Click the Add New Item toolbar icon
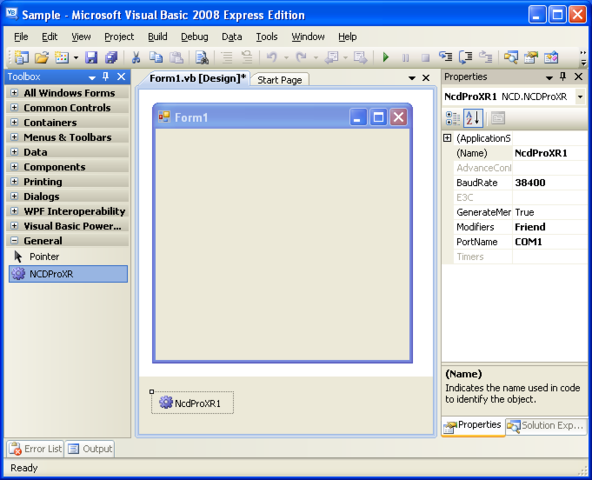Screen dimensions: 592x480 62,57
